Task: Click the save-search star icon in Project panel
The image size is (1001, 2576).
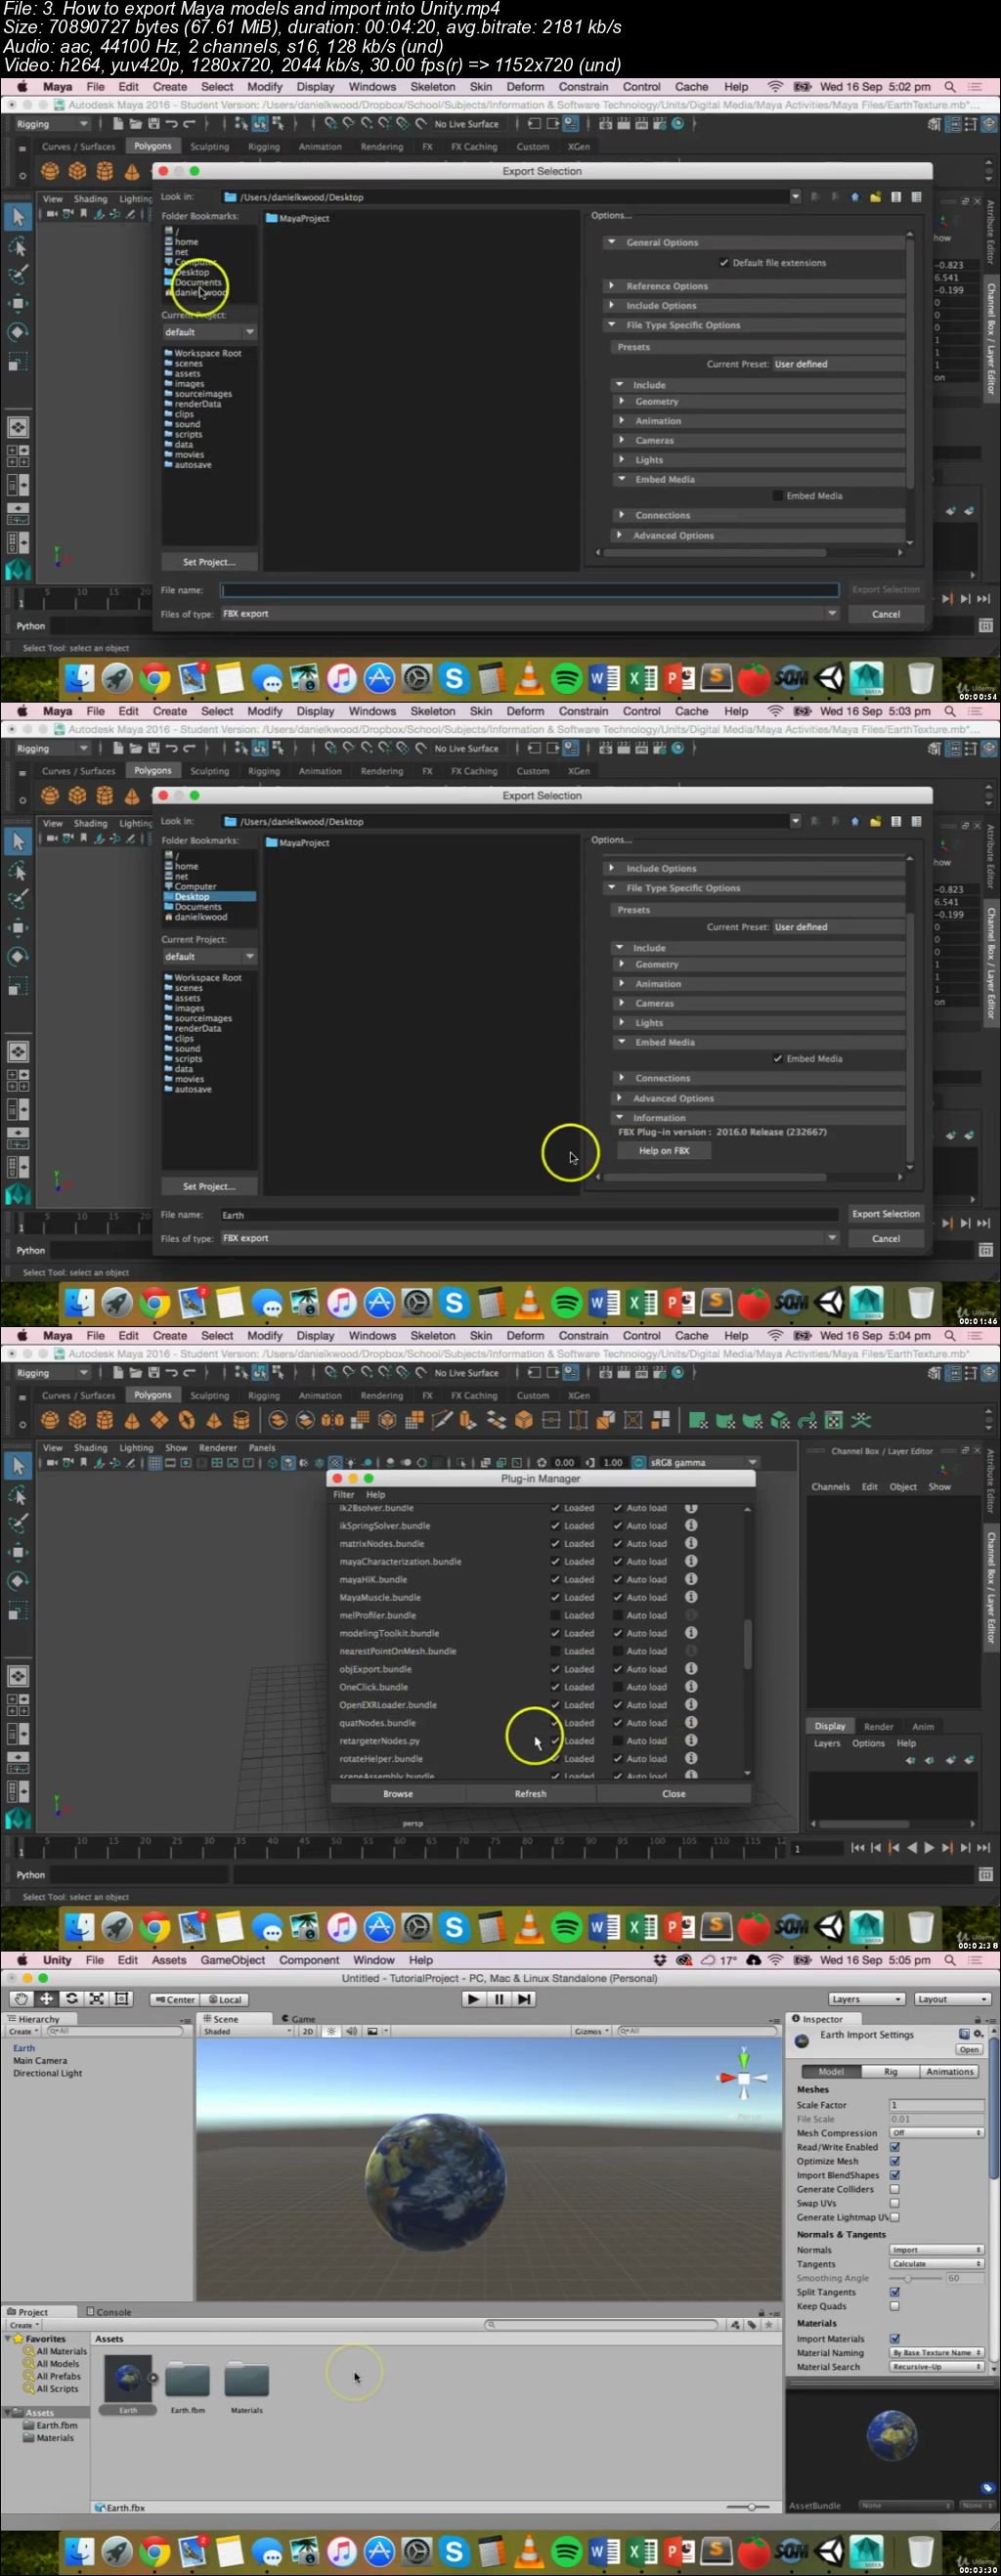Action: coord(770,2325)
